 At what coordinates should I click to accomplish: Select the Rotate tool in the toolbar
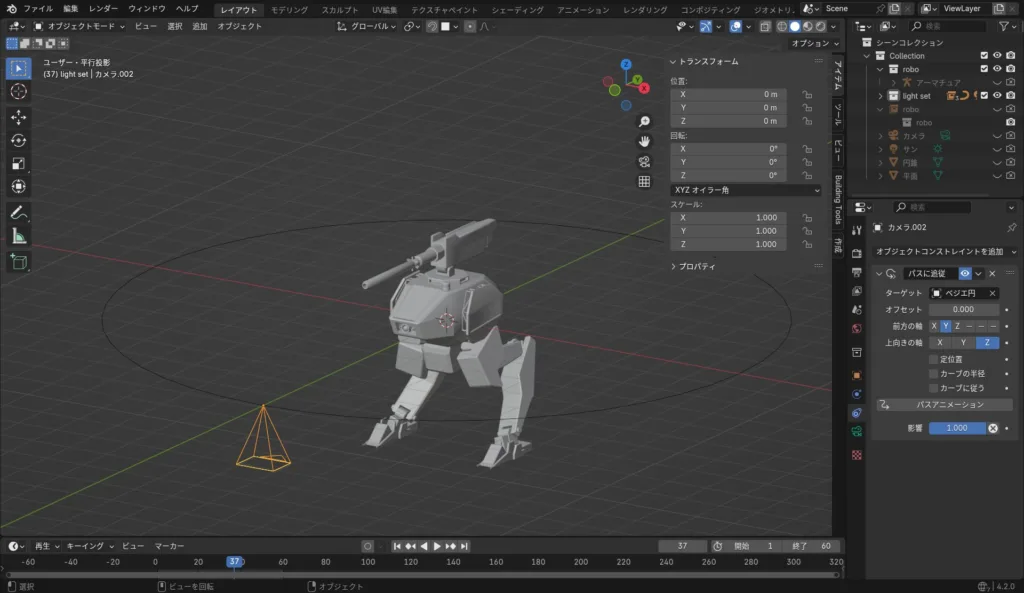tap(19, 140)
